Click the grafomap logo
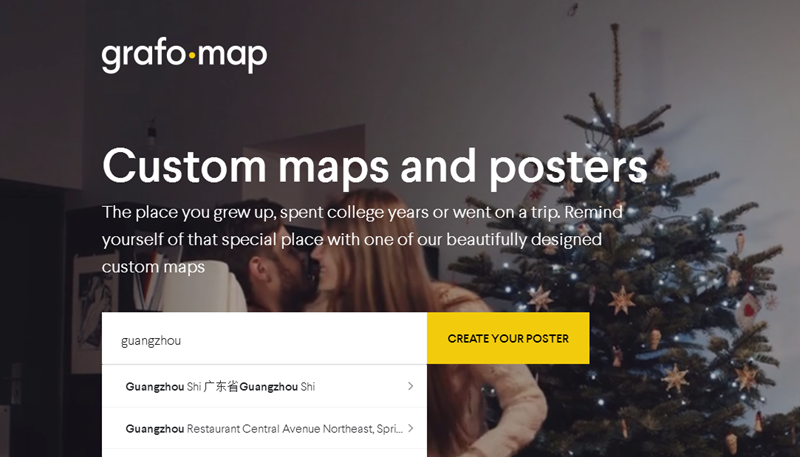Viewport: 800px width, 457px height. pos(184,57)
